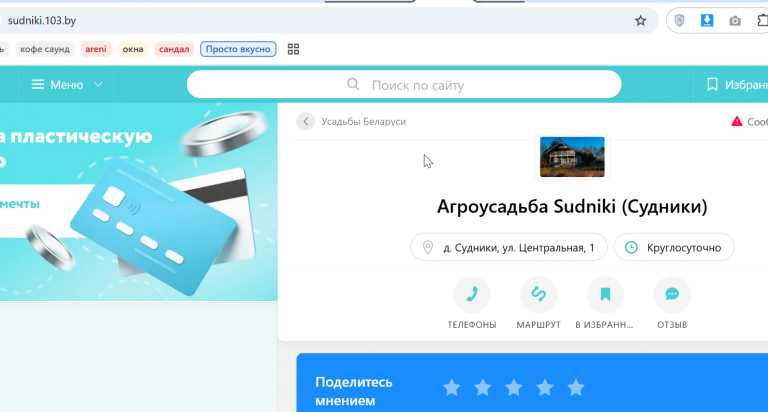Image resolution: width=768 pixels, height=412 pixels.
Task: Open the shield protection icon in toolbar
Action: click(x=679, y=21)
